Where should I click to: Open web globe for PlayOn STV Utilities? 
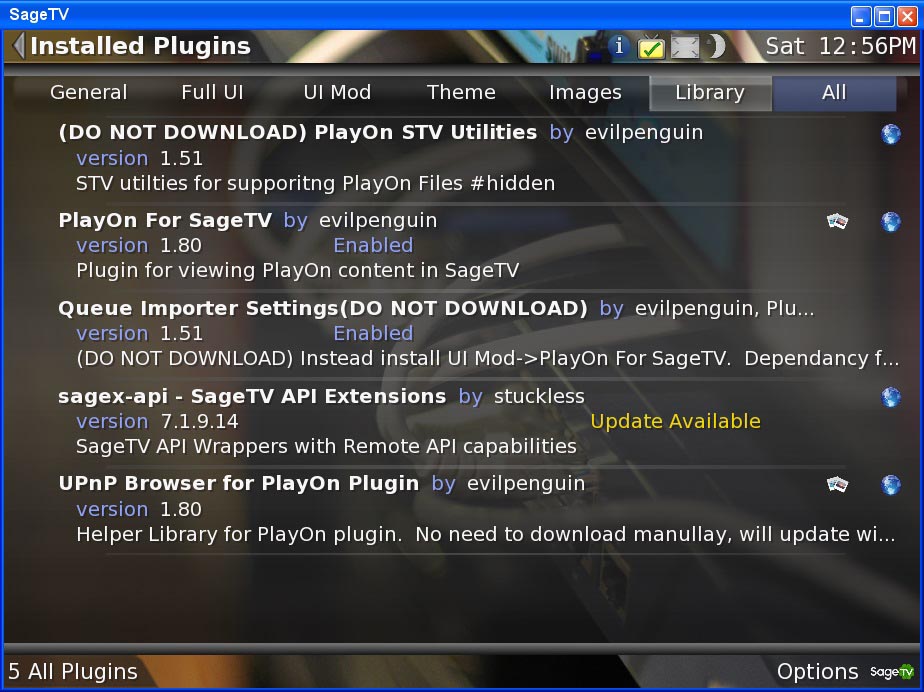[890, 134]
